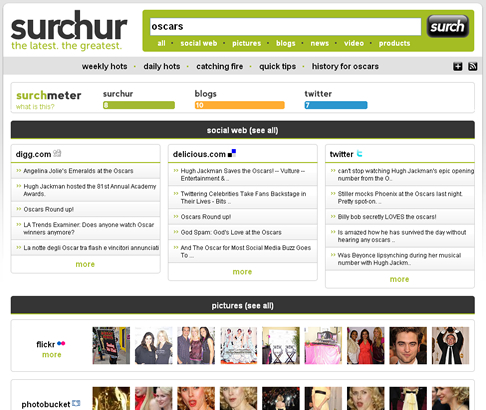Open flickr thumbnail of two director chairs
Screen dimensions: 486x410
[x=281, y=345]
